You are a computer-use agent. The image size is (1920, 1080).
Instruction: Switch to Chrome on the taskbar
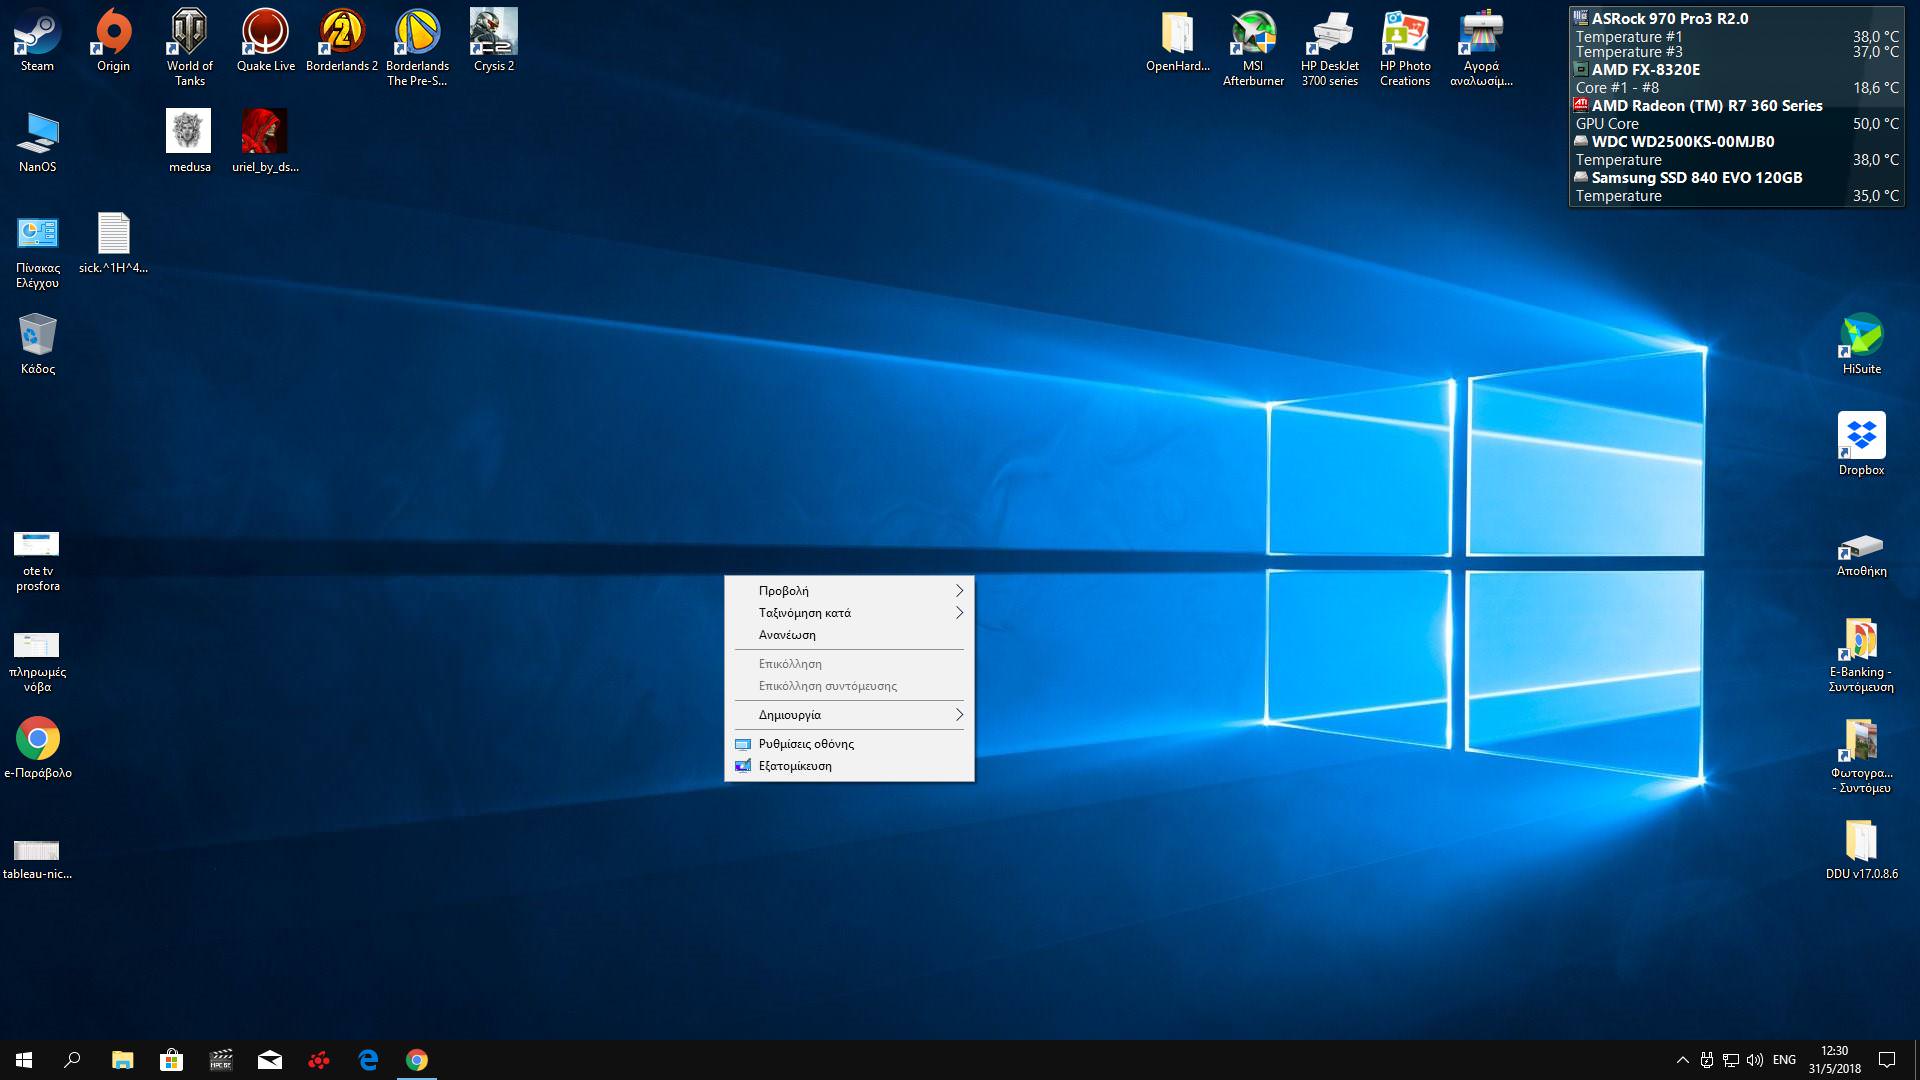tap(417, 1060)
